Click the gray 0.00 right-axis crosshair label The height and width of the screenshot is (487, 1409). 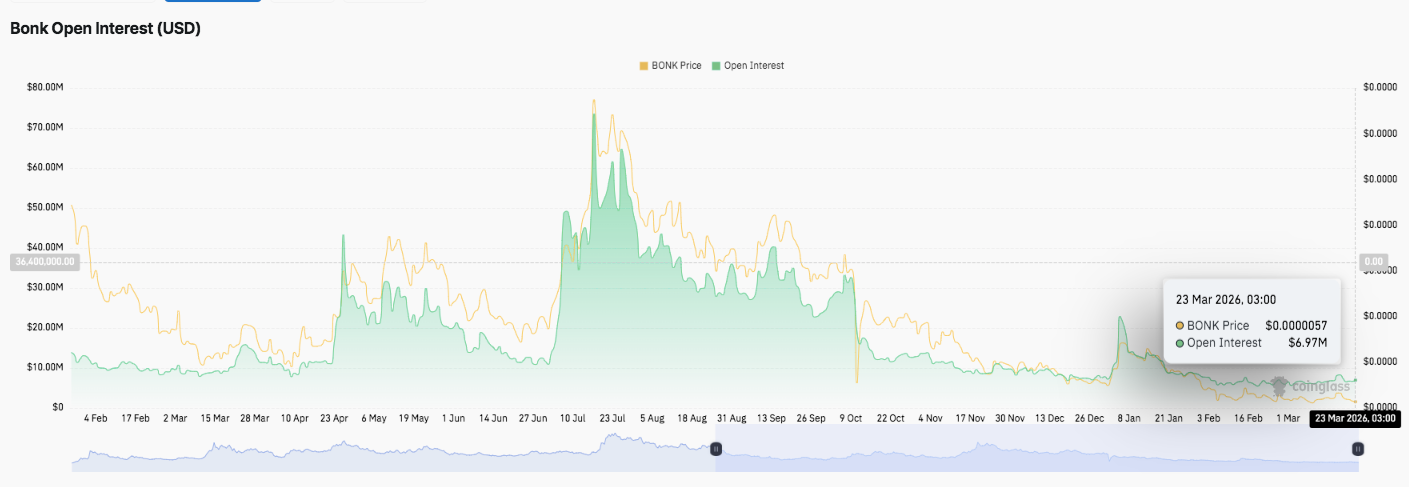[1373, 261]
